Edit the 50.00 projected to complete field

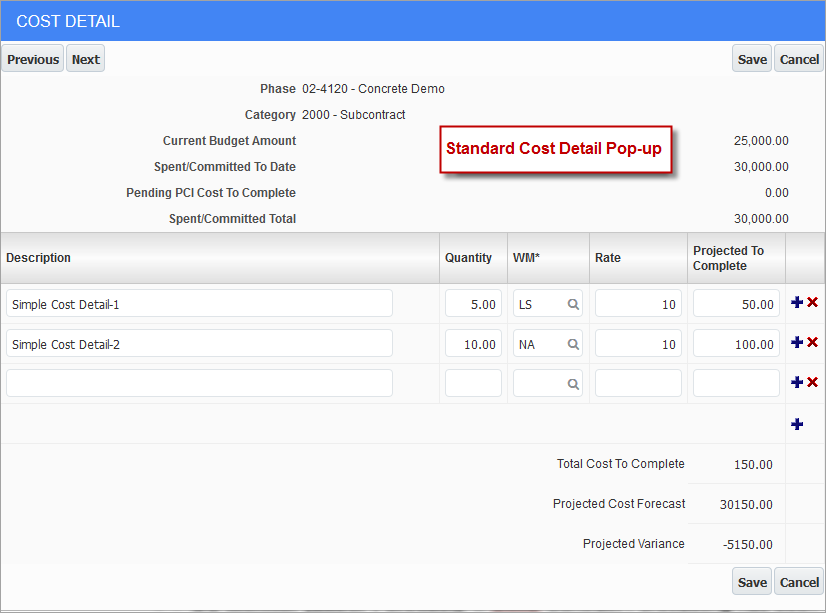(x=736, y=303)
